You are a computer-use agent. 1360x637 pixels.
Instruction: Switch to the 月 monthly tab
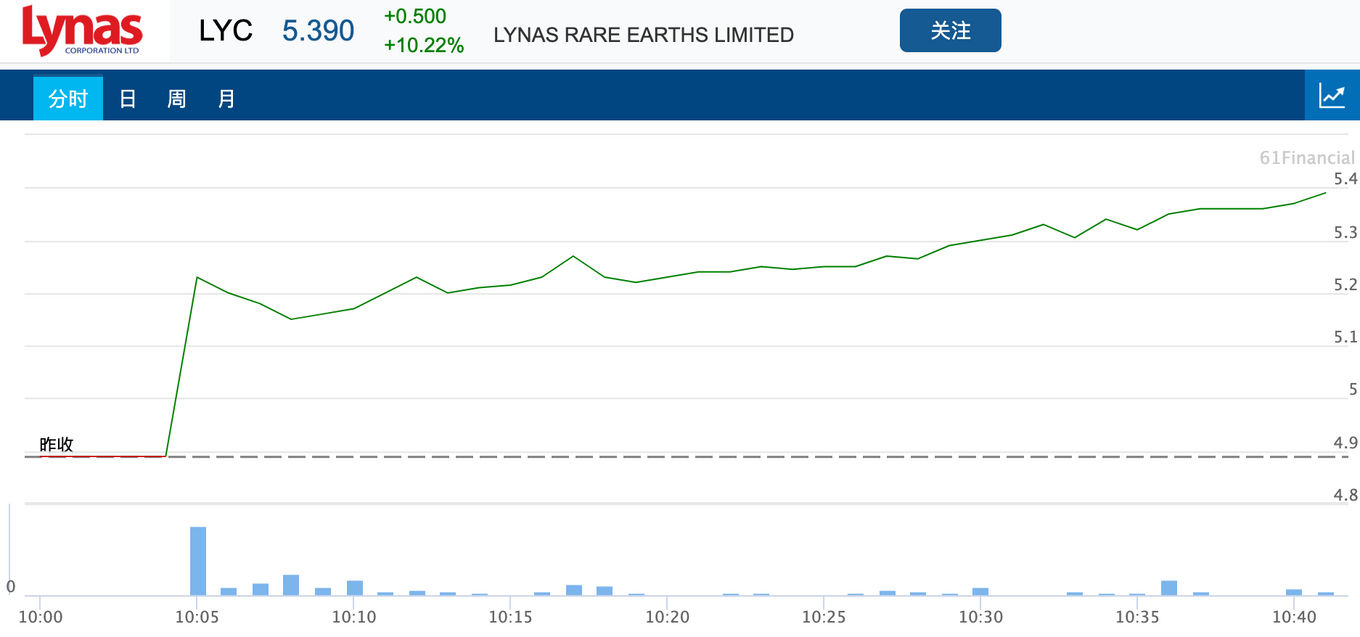tap(227, 98)
